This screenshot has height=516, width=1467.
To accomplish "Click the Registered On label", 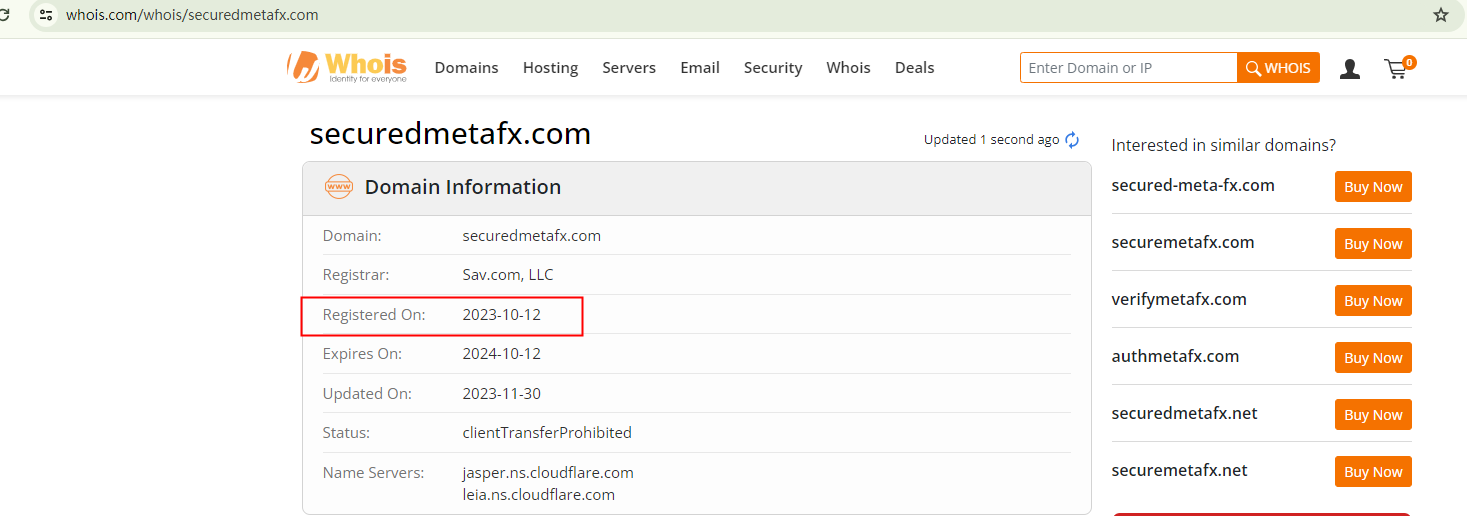I will [x=374, y=314].
